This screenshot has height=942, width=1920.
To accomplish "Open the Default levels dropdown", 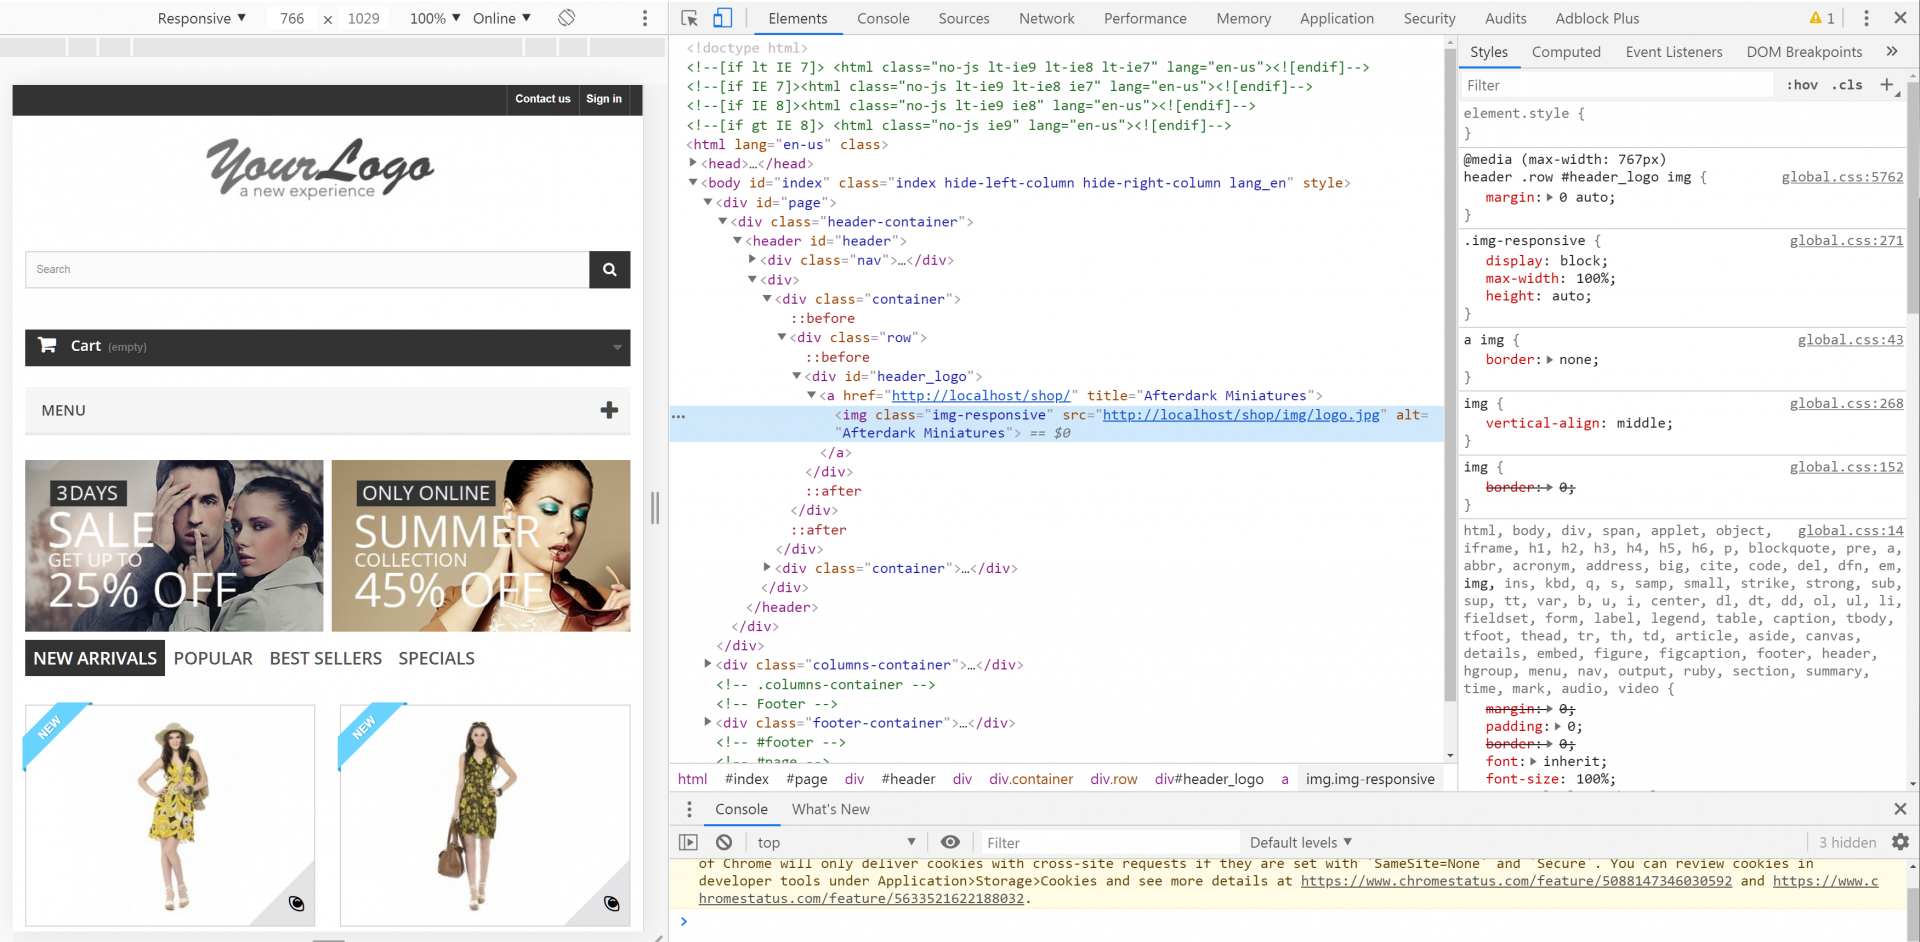I will (1300, 842).
